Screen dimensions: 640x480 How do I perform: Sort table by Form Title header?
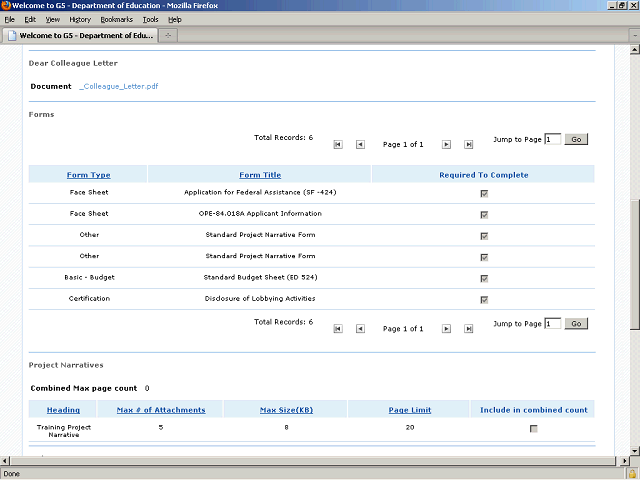(260, 175)
